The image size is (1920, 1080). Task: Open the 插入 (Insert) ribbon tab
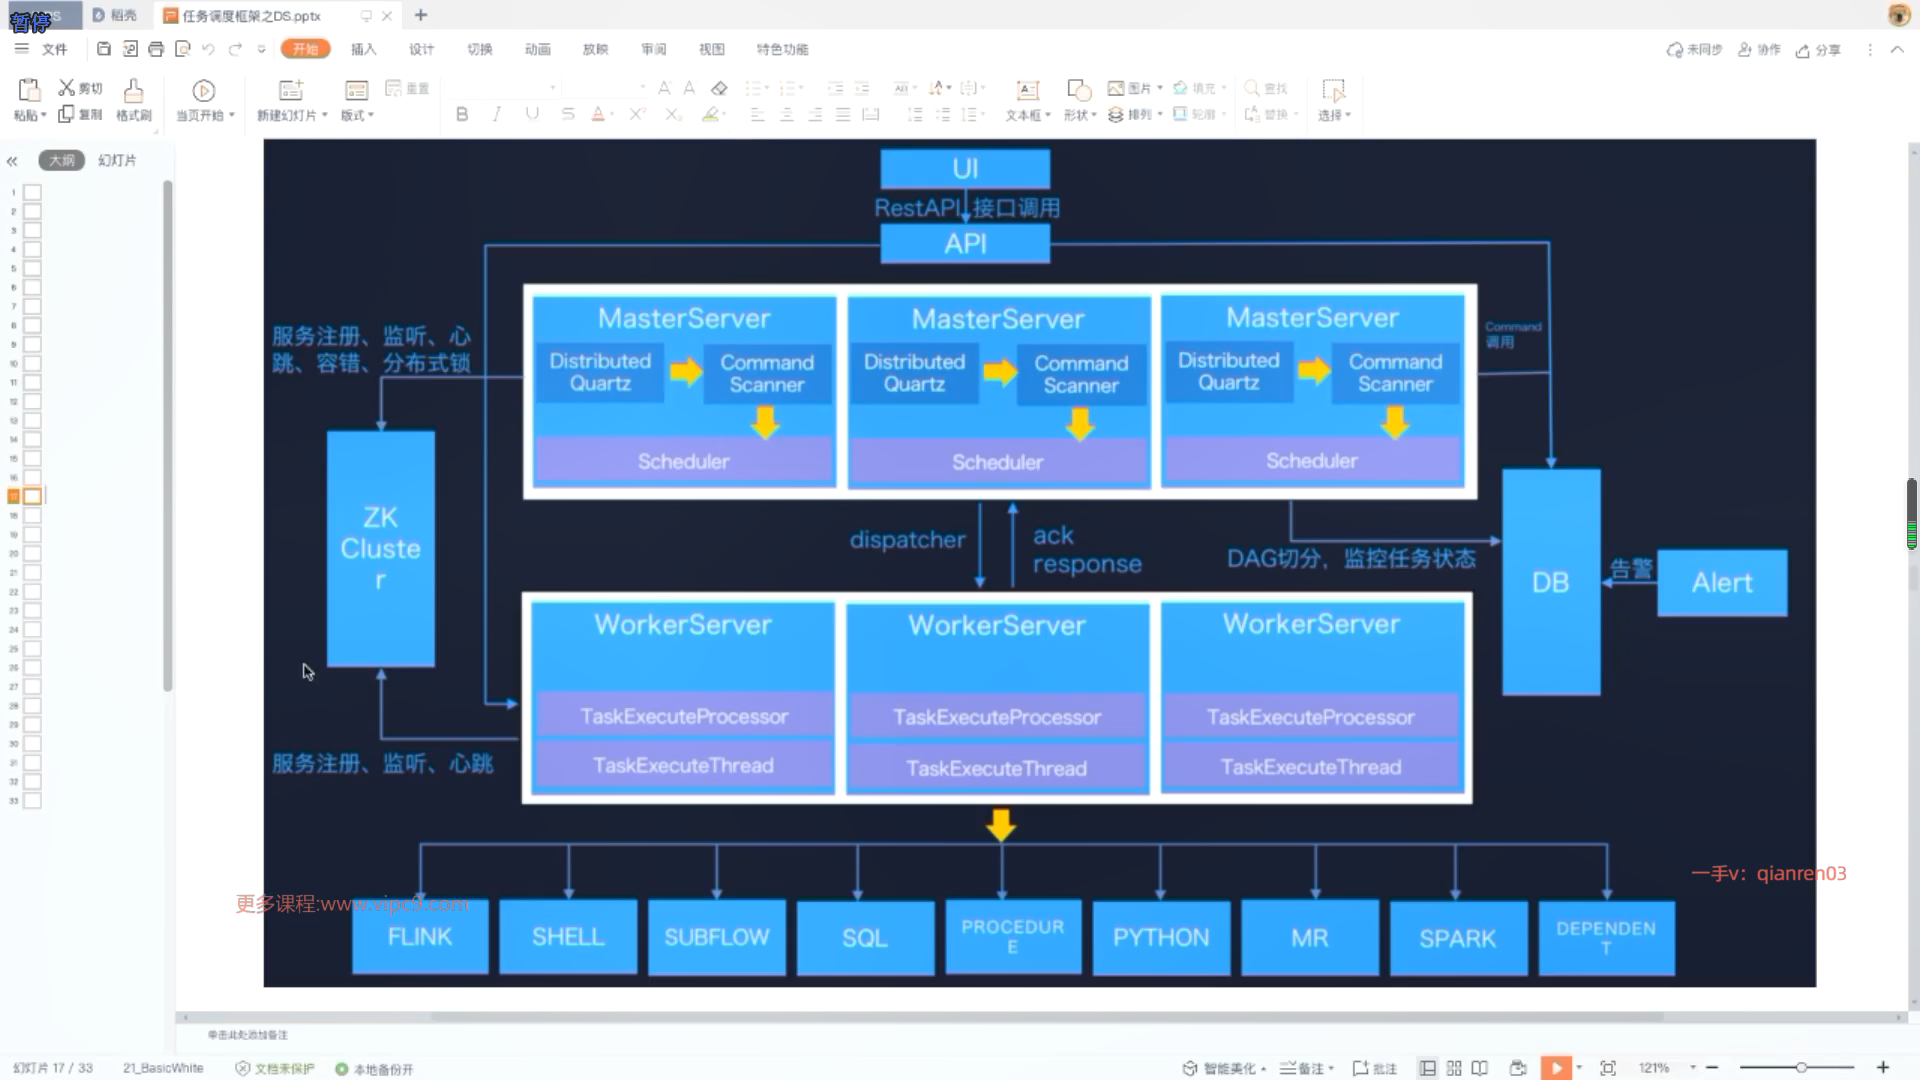click(x=363, y=49)
